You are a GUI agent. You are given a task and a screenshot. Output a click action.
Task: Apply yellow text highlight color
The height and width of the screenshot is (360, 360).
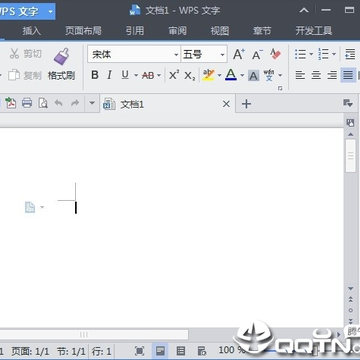(x=208, y=75)
